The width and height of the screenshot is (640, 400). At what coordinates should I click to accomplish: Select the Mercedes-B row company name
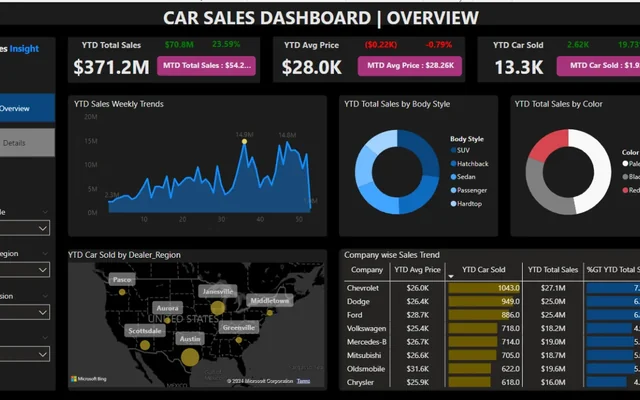367,342
